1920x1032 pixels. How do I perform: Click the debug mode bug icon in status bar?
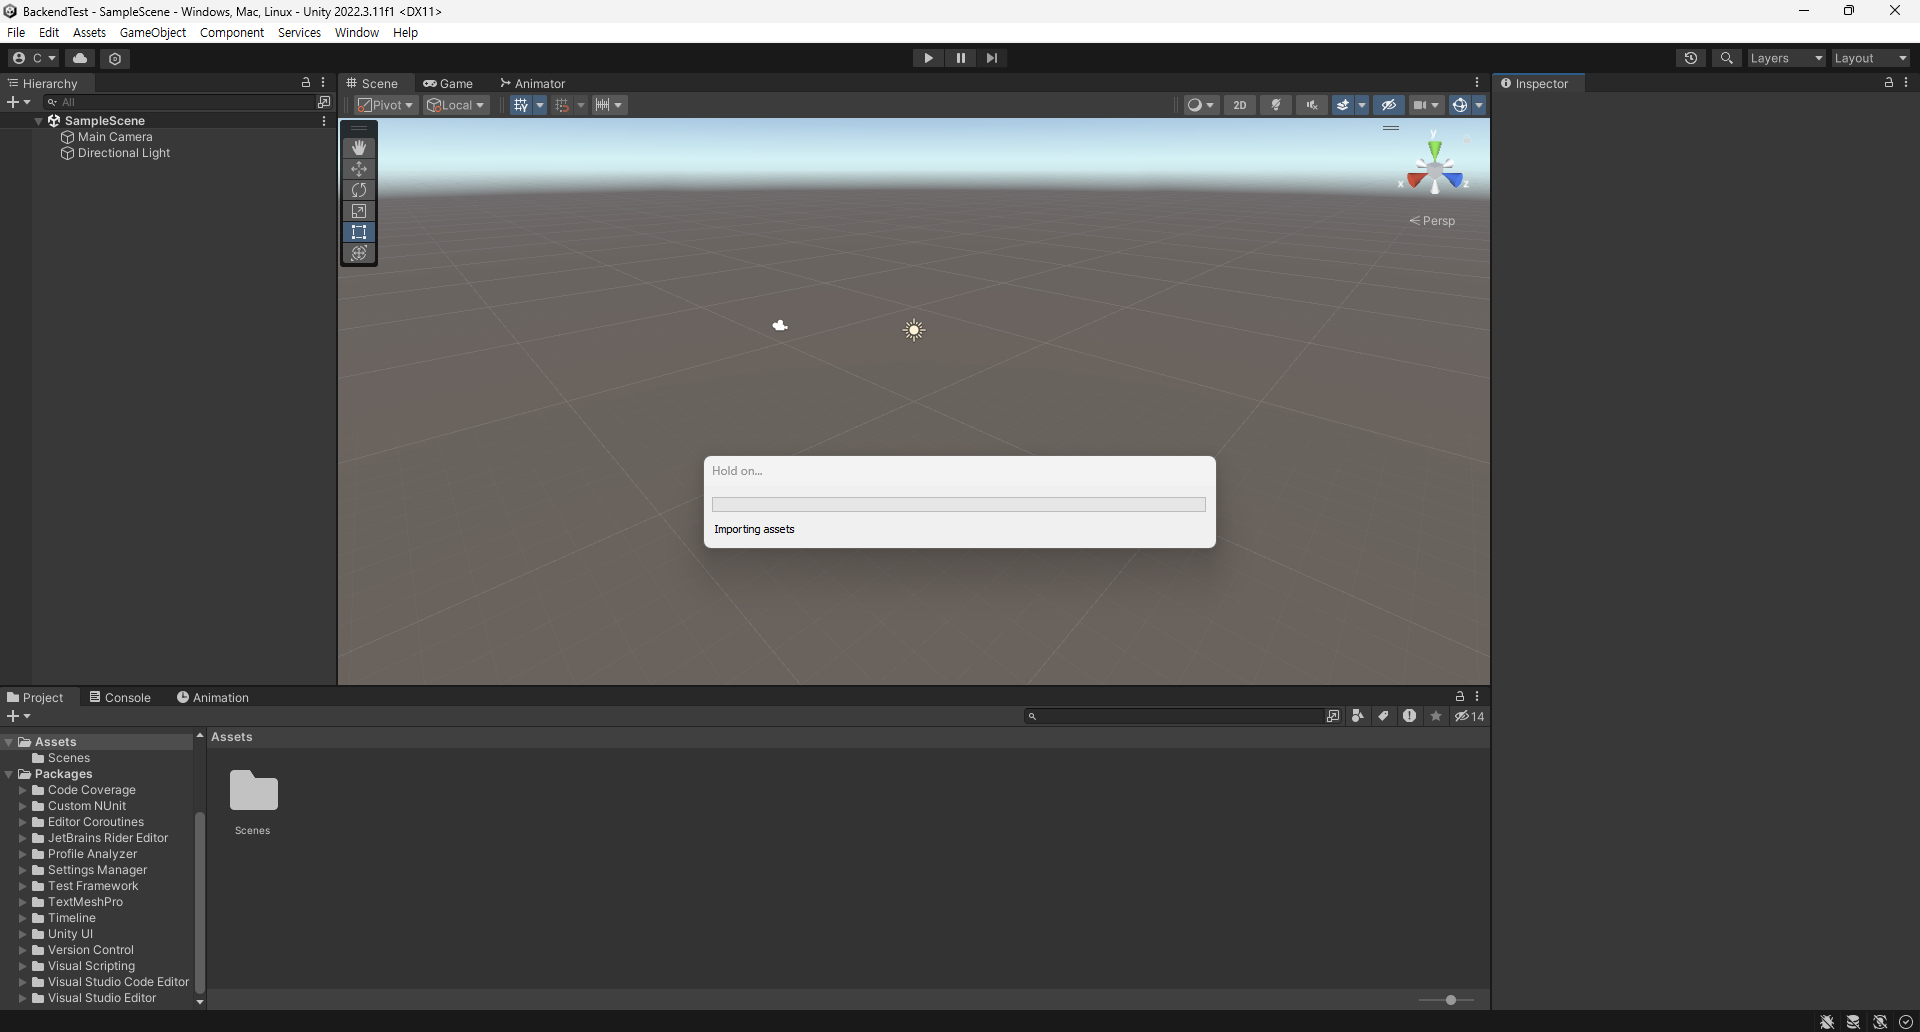coord(1827,1022)
